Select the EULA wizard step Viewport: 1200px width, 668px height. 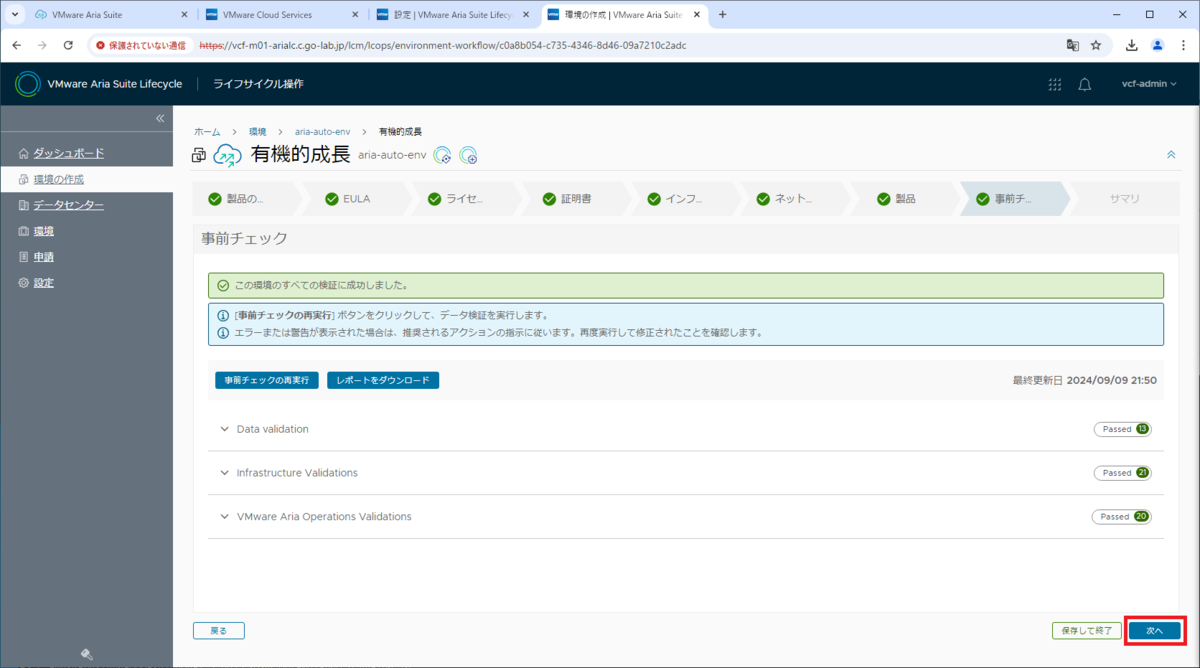(356, 199)
